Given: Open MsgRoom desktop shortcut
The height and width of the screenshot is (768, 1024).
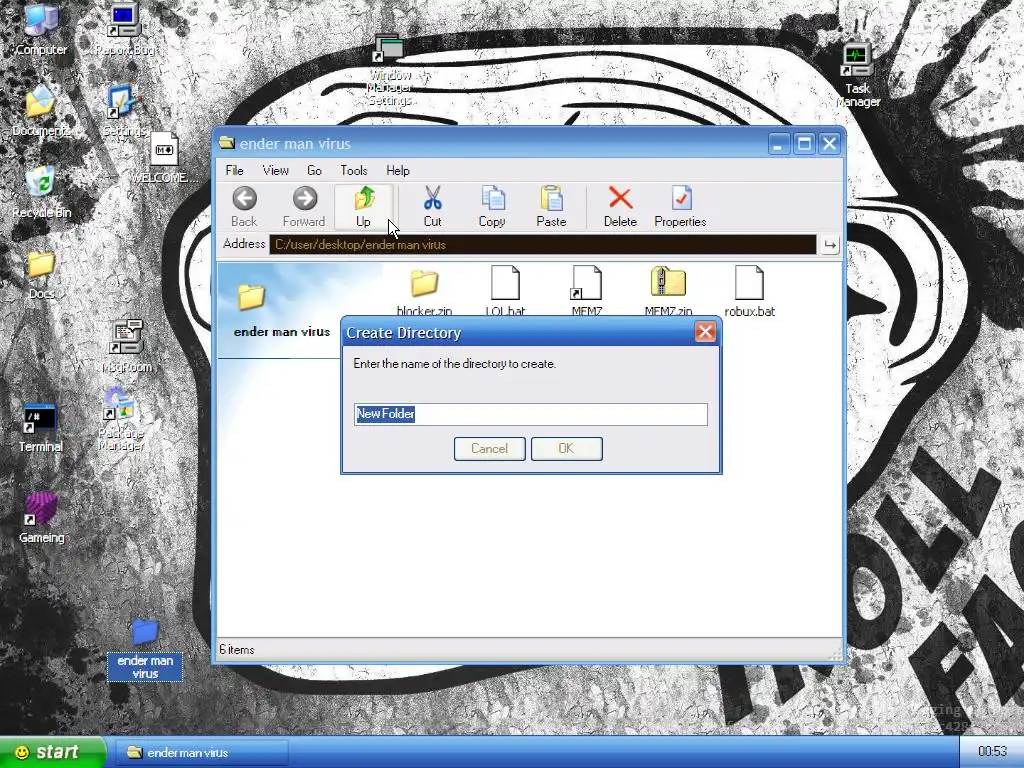Looking at the screenshot, I should [x=127, y=346].
